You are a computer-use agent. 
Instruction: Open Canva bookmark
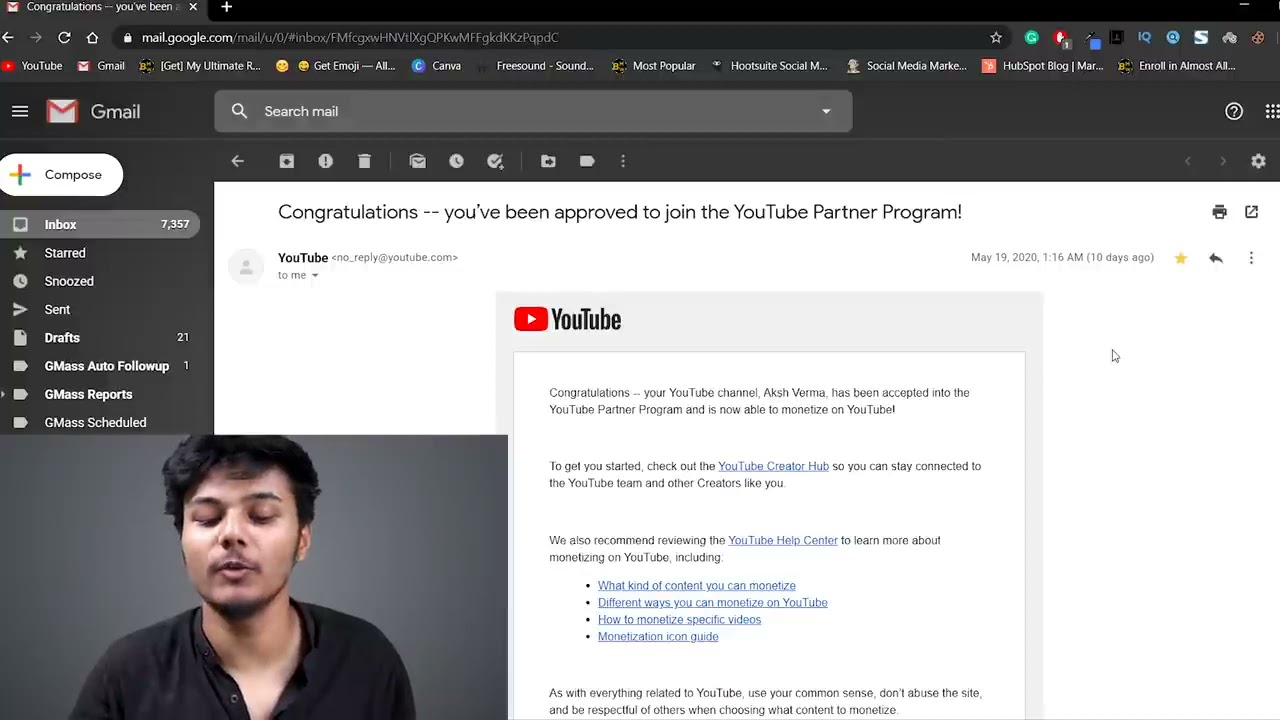coord(436,66)
